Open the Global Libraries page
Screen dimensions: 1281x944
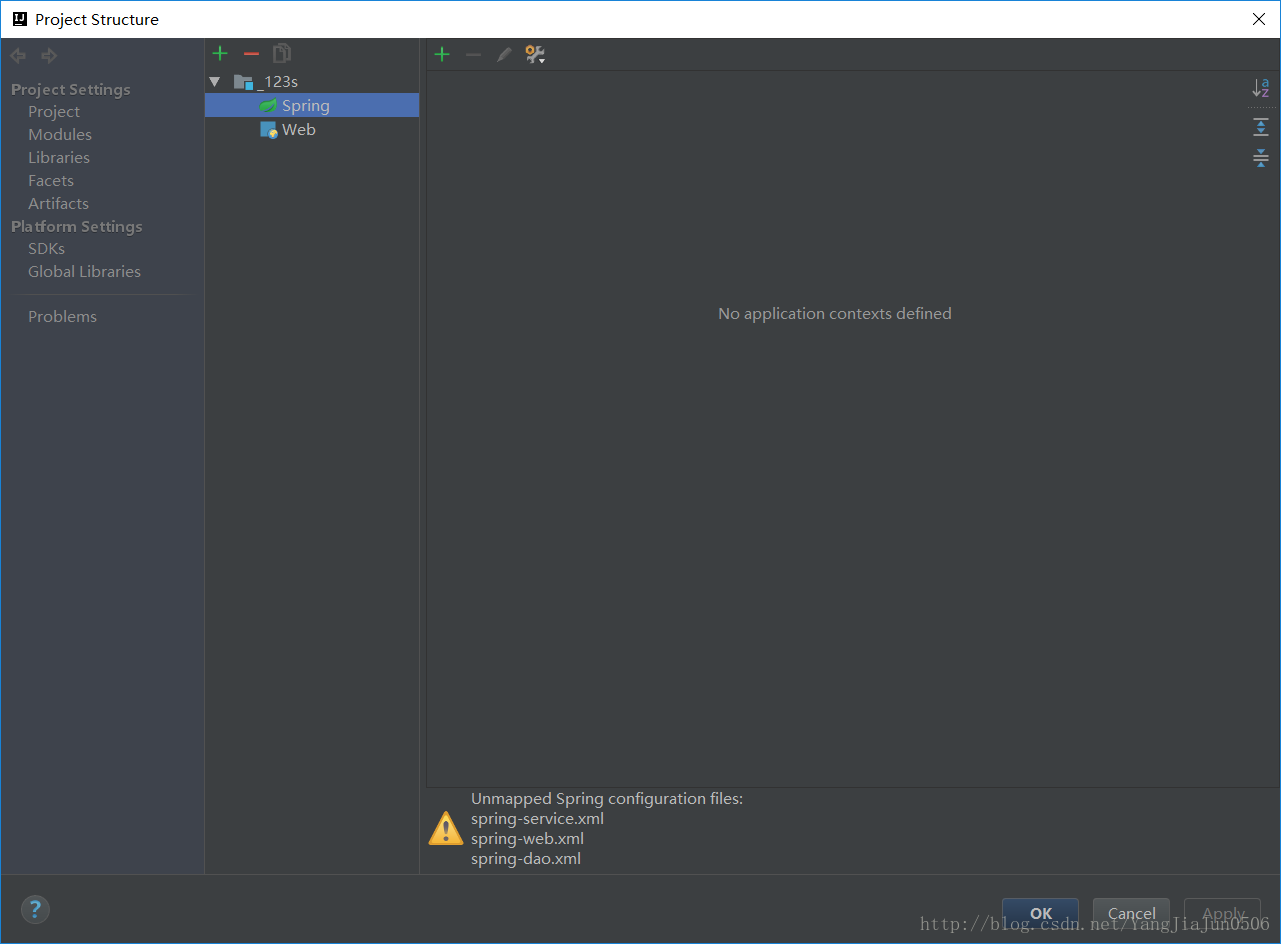(84, 271)
